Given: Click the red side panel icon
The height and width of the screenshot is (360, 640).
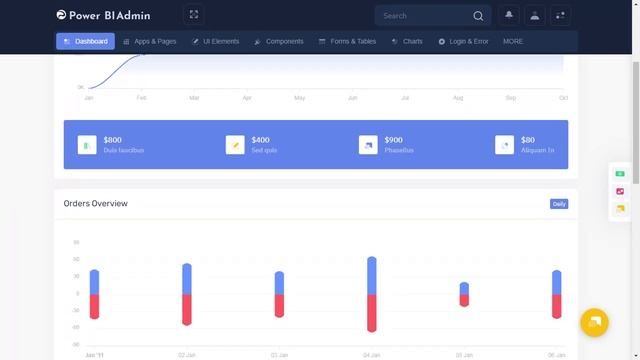Looking at the screenshot, I should 620,191.
